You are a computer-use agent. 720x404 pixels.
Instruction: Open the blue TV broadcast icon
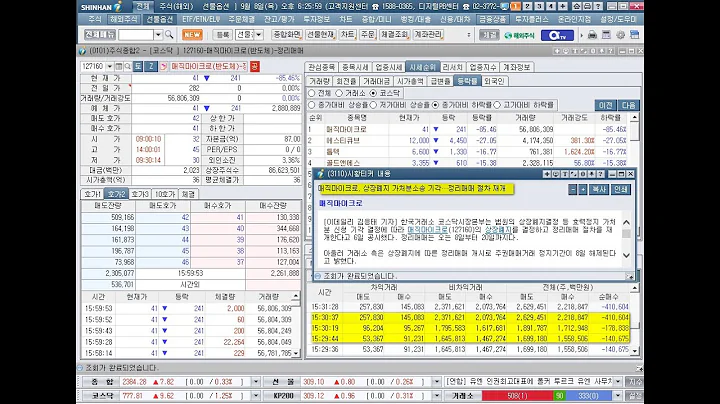pyautogui.click(x=557, y=35)
